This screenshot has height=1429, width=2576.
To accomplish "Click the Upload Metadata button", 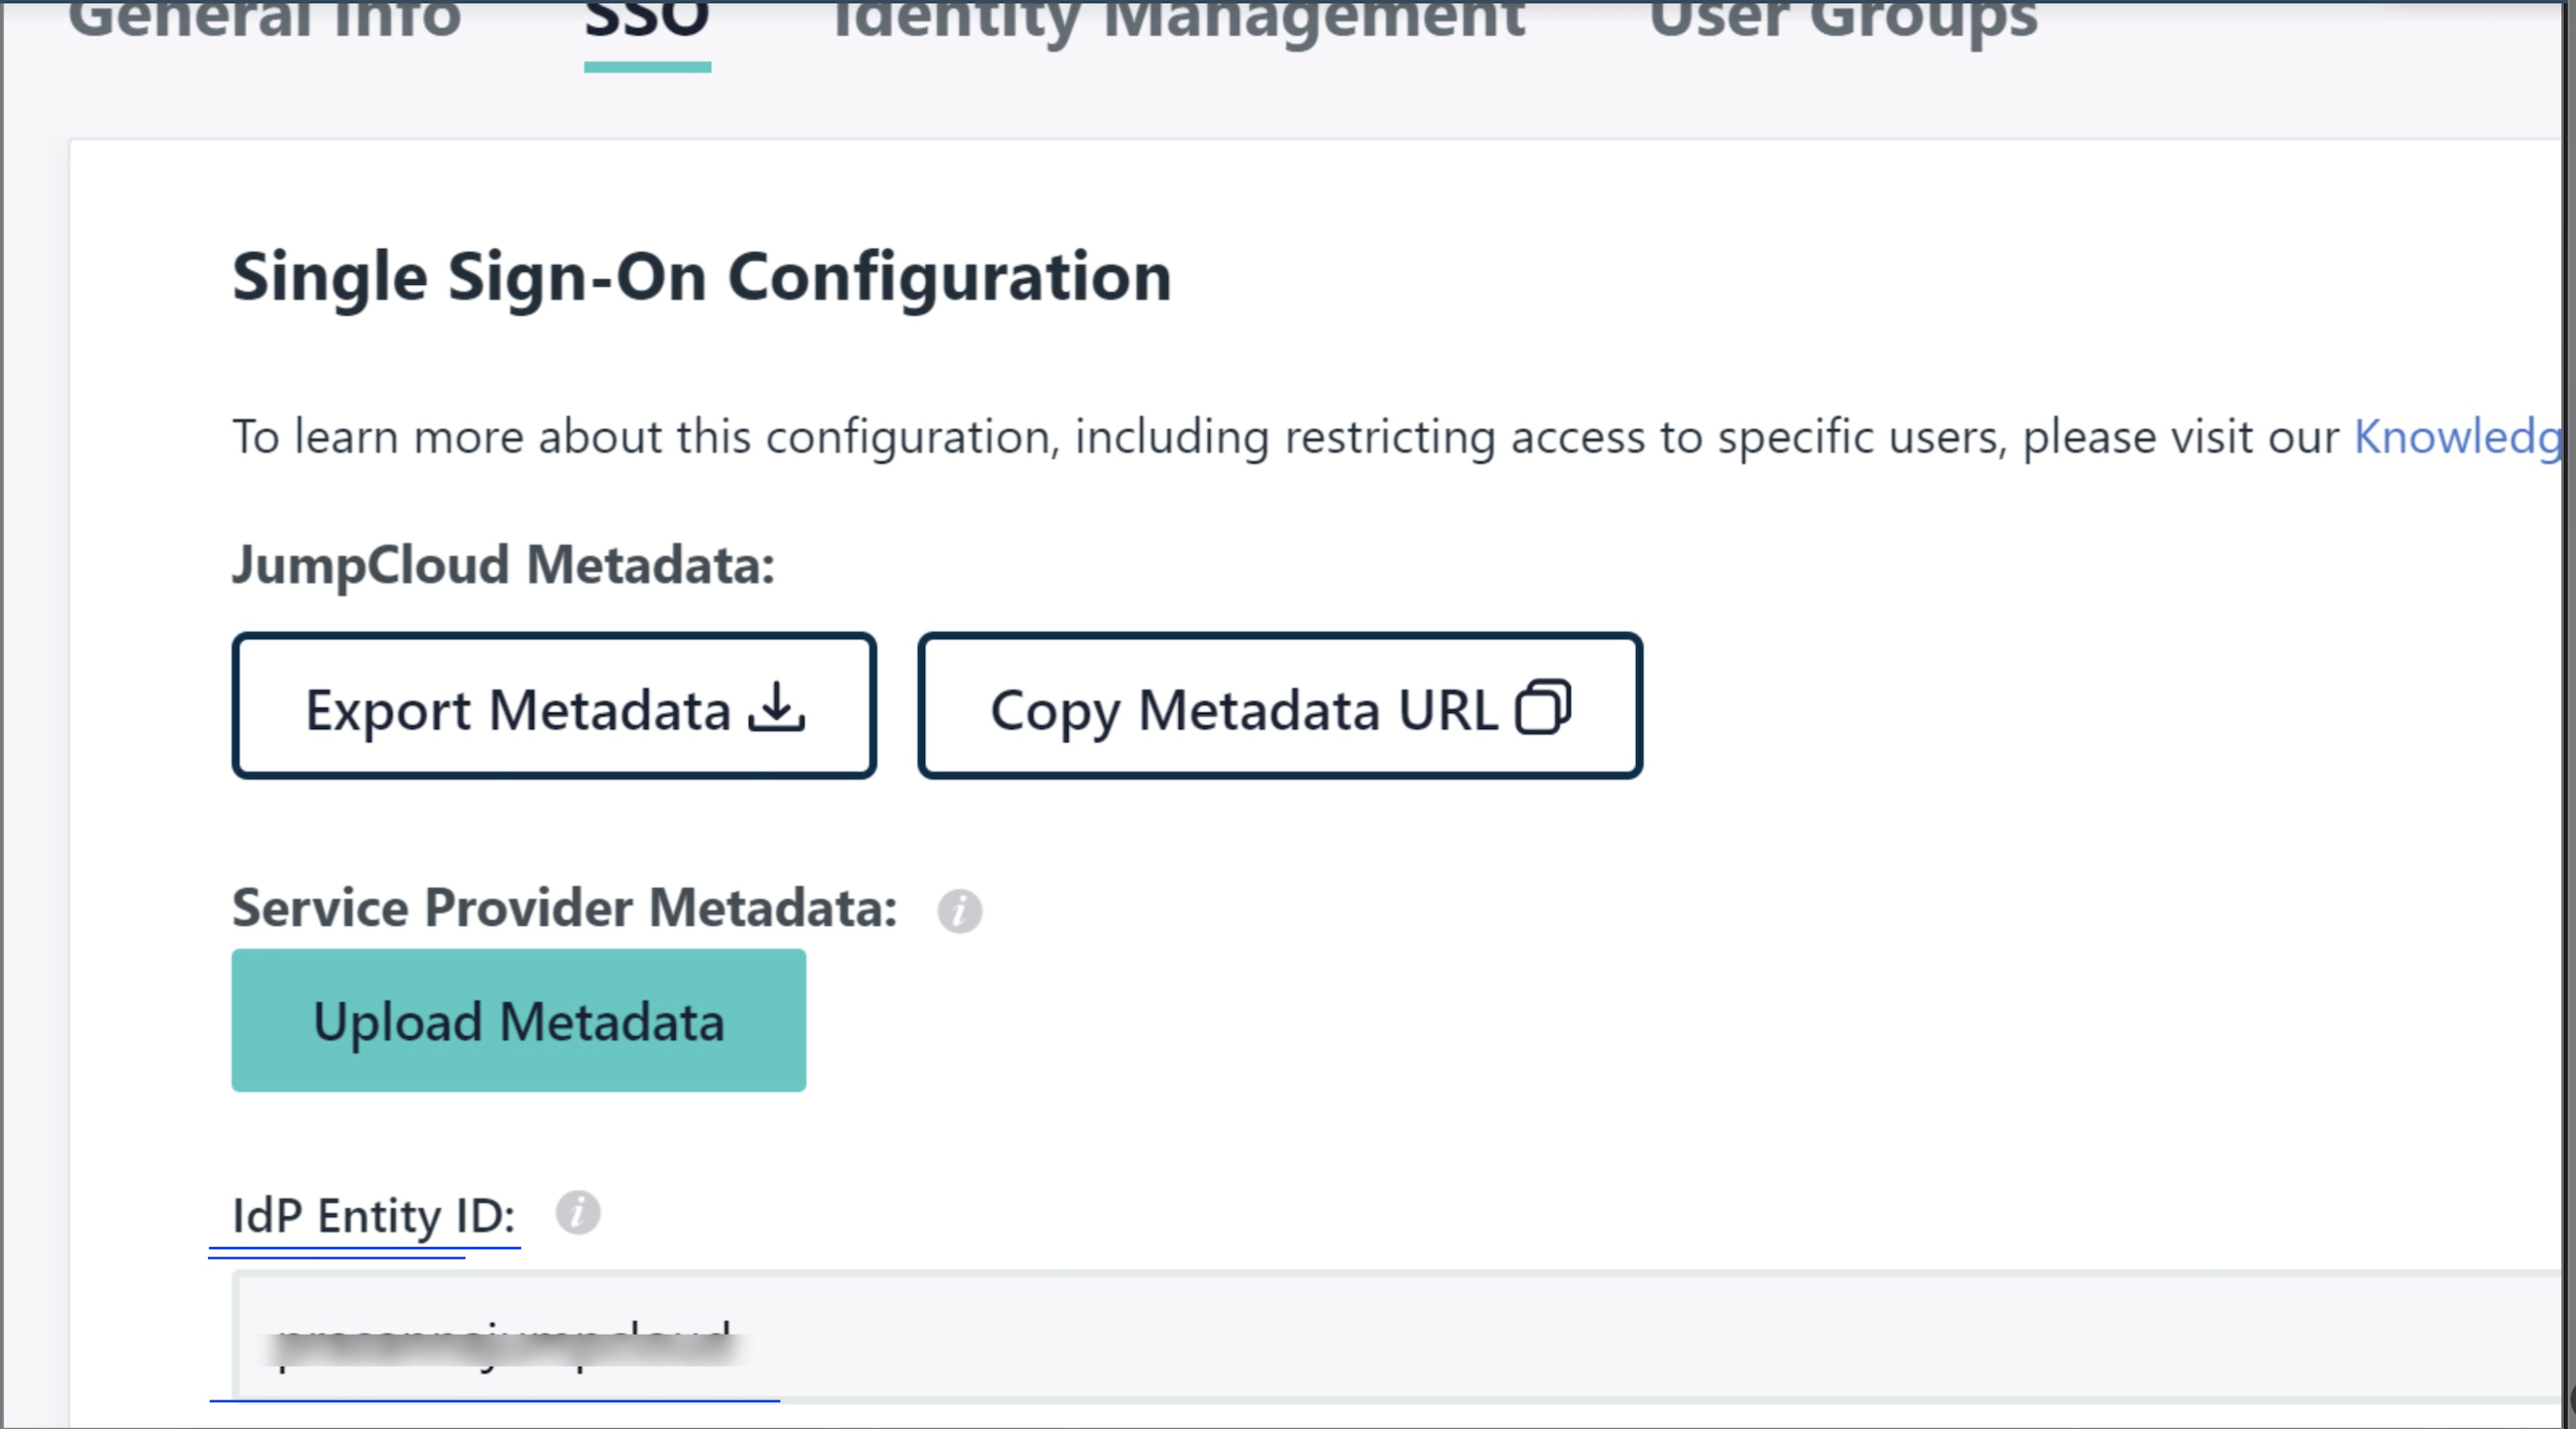I will 519,1021.
